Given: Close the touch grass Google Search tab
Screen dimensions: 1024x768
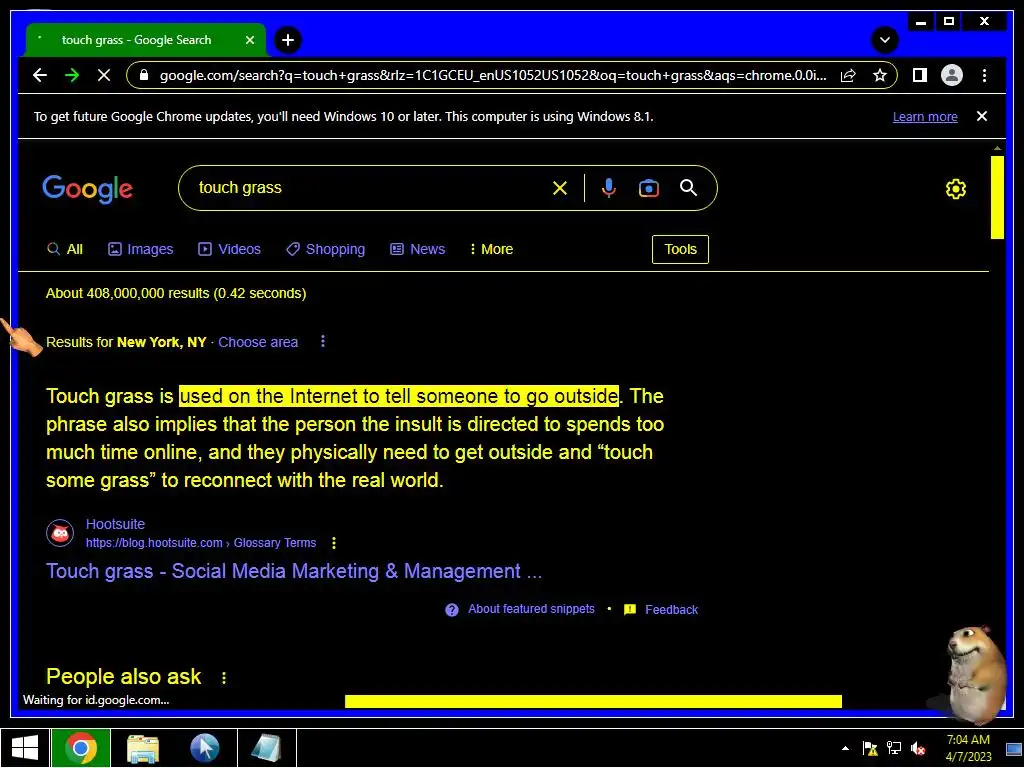Looking at the screenshot, I should [249, 40].
